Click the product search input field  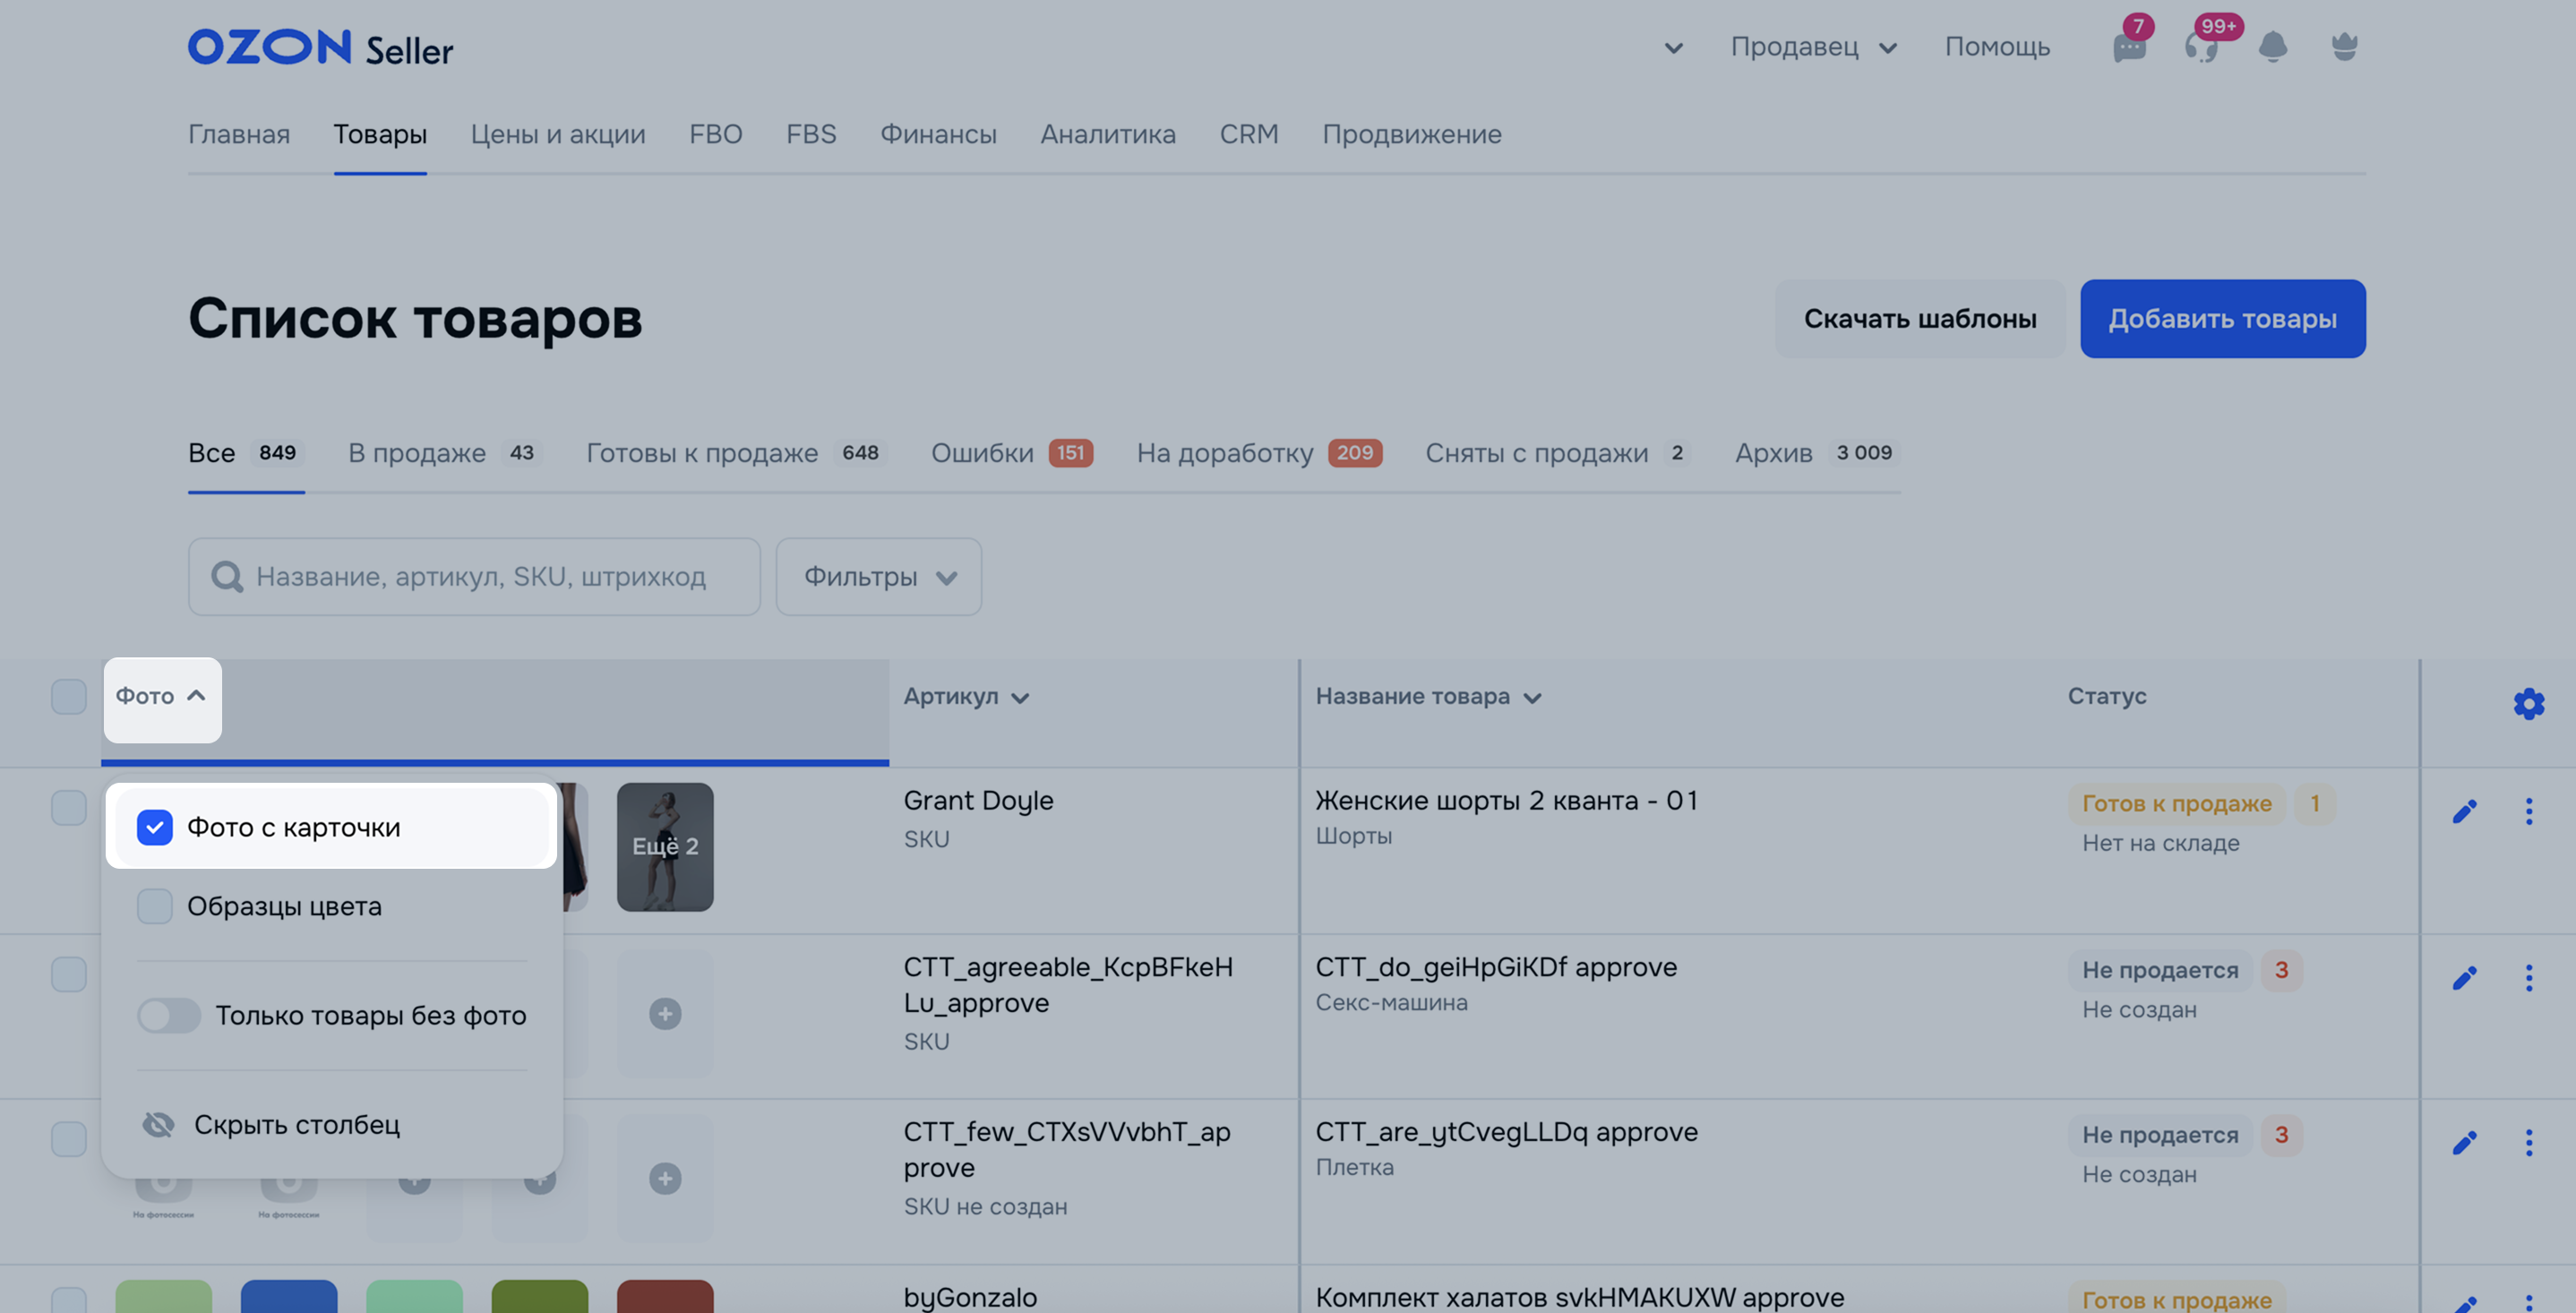480,576
